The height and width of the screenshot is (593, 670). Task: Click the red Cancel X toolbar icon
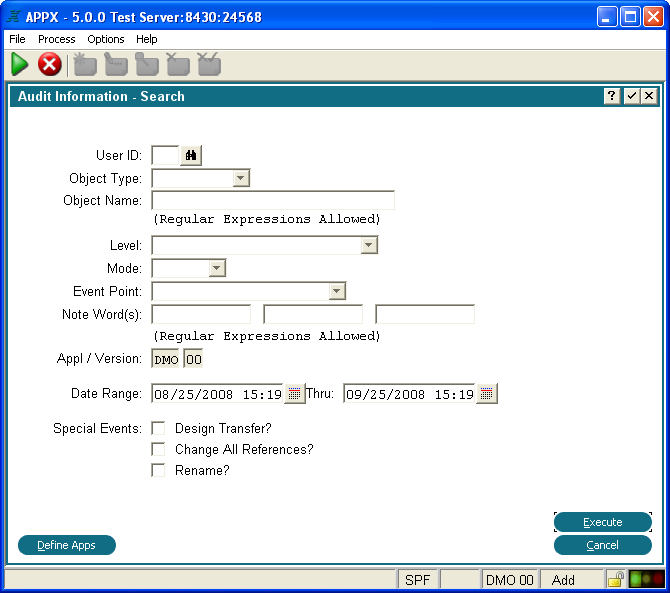(x=50, y=65)
